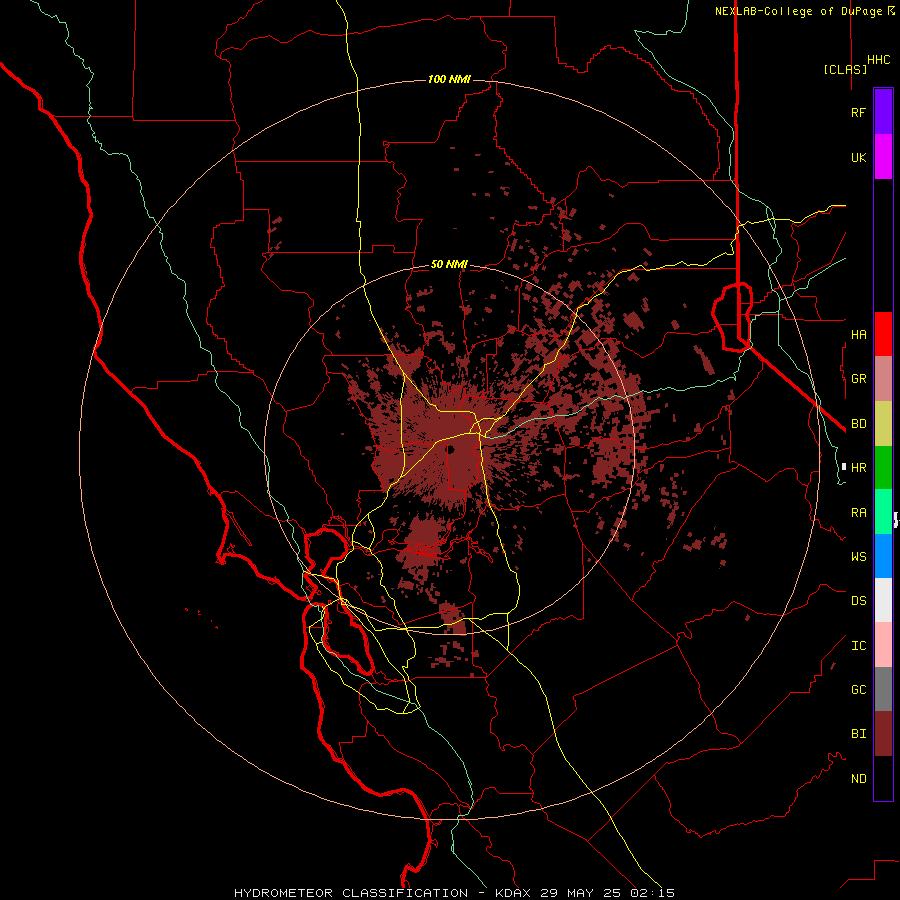Select the WS legend label
The image size is (900, 900).
coord(858,557)
